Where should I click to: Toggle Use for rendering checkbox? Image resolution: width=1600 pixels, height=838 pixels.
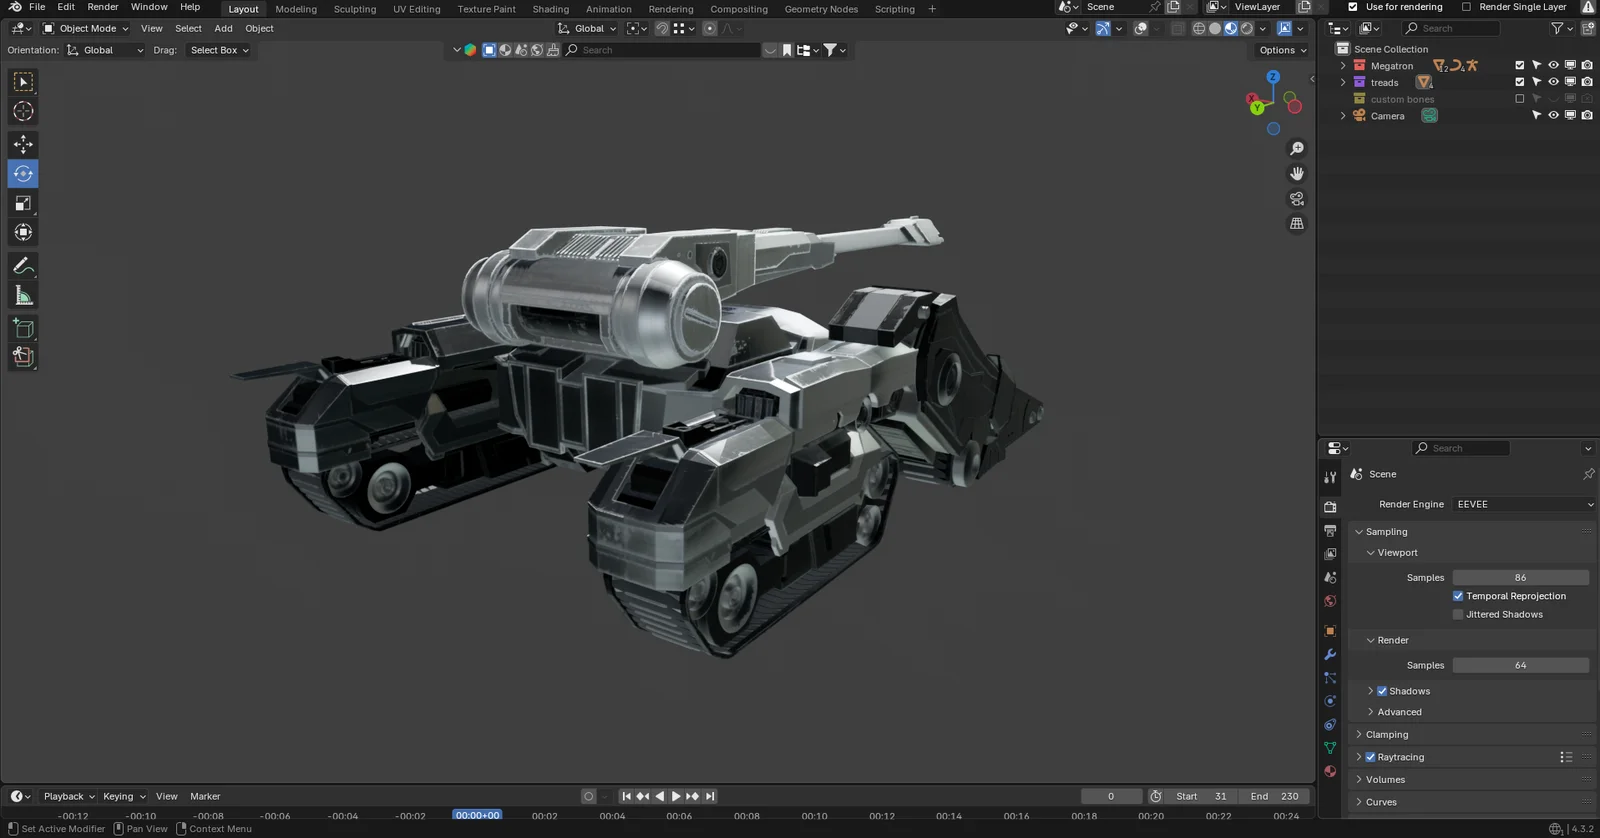coord(1353,7)
